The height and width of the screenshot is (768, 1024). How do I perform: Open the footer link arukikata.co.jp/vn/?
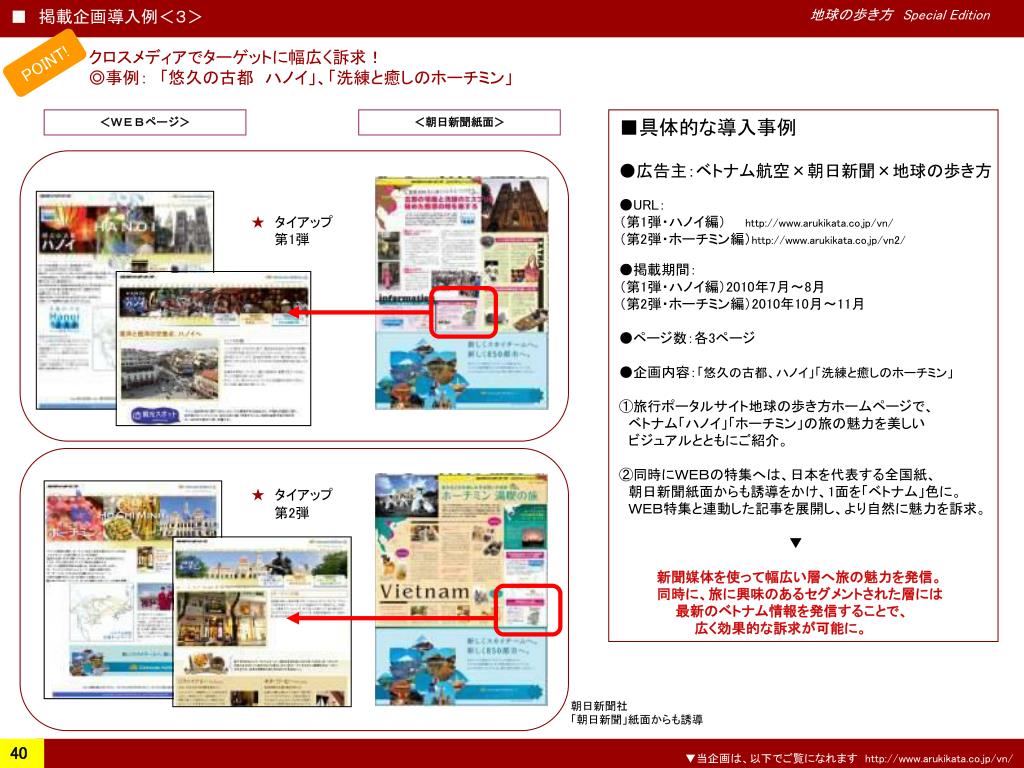coord(938,759)
